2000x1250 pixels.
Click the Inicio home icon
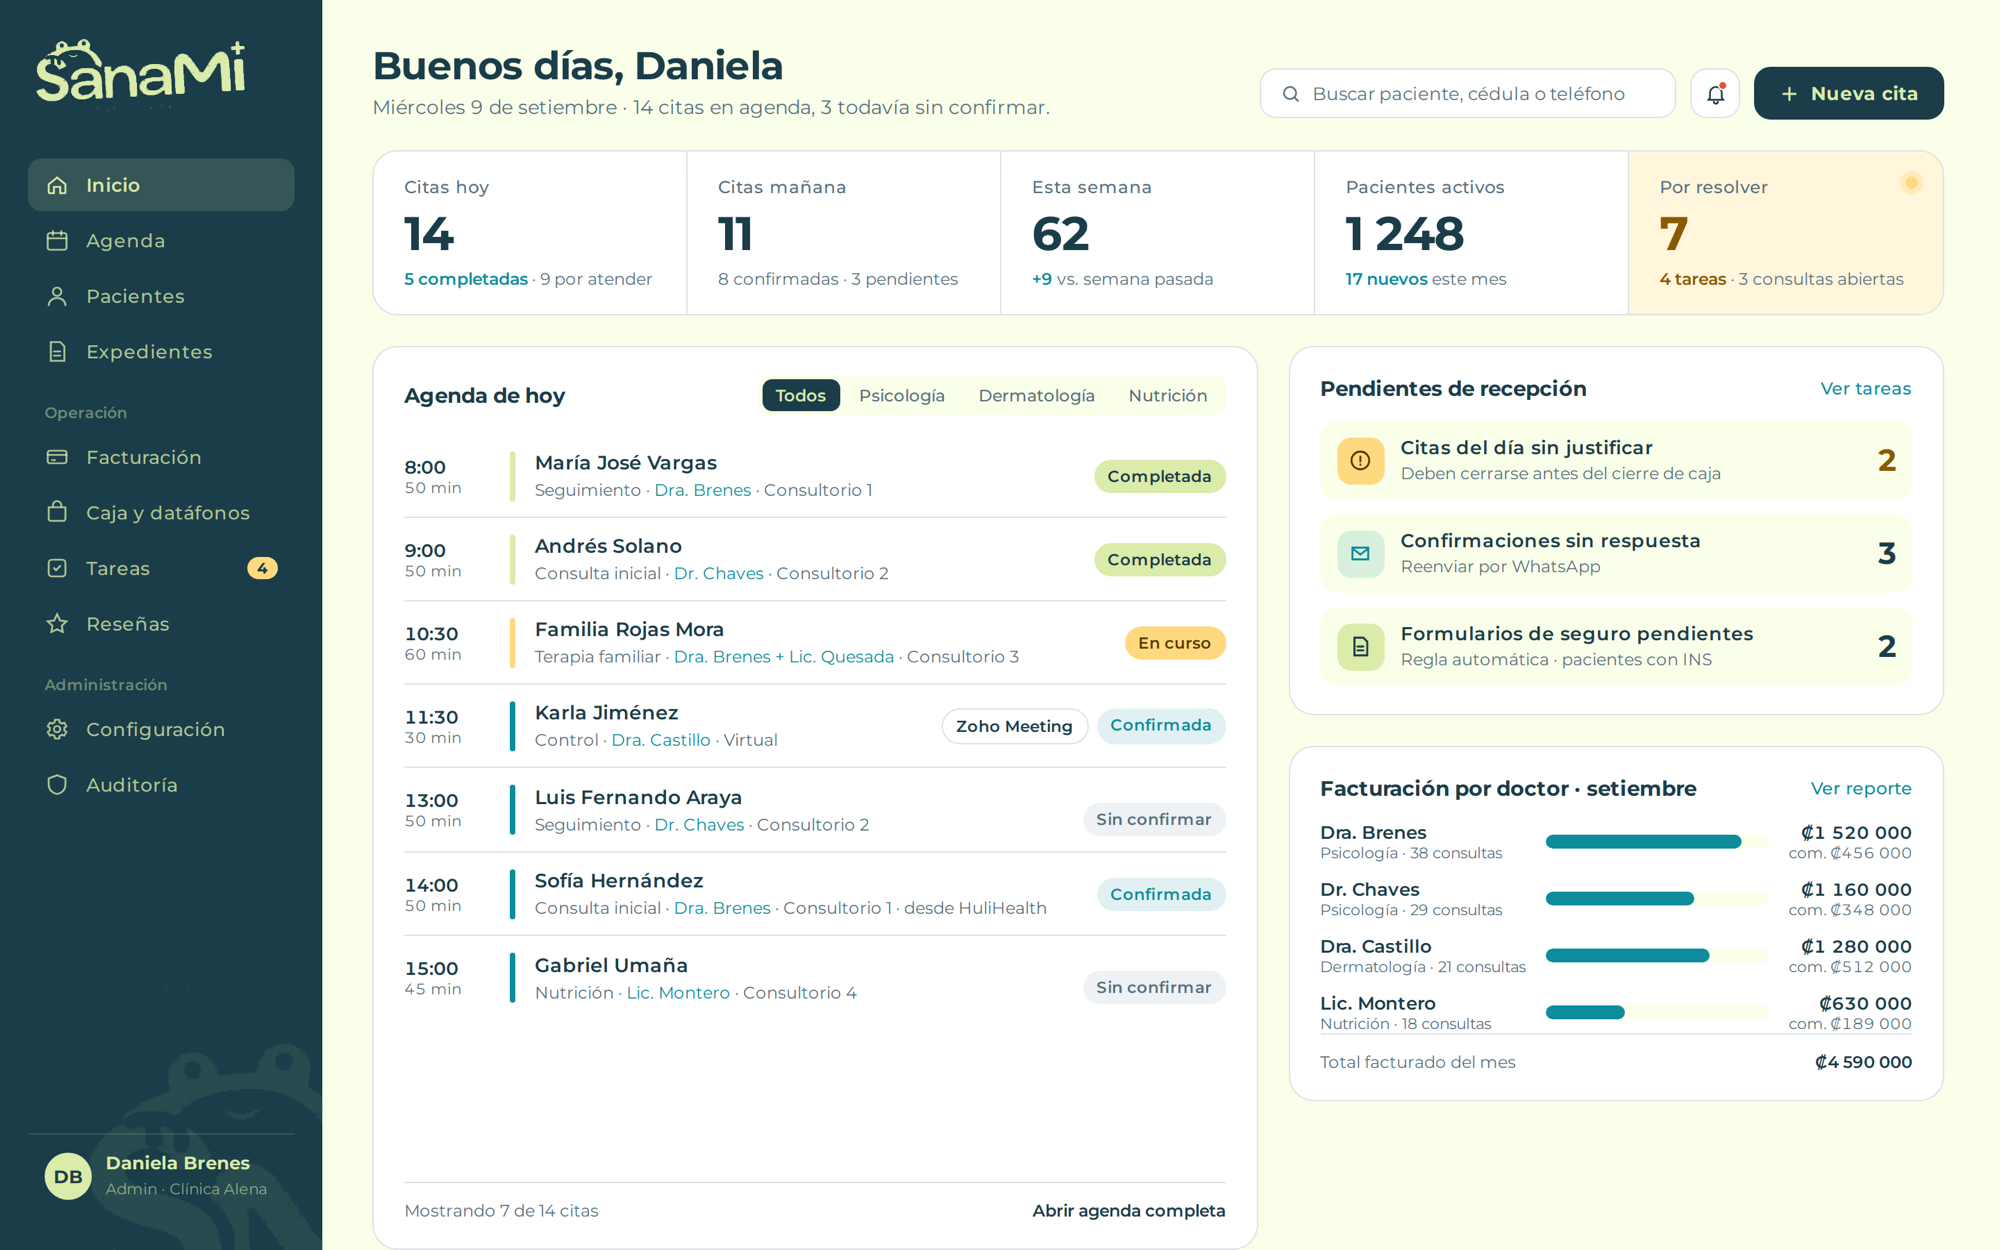[x=57, y=185]
